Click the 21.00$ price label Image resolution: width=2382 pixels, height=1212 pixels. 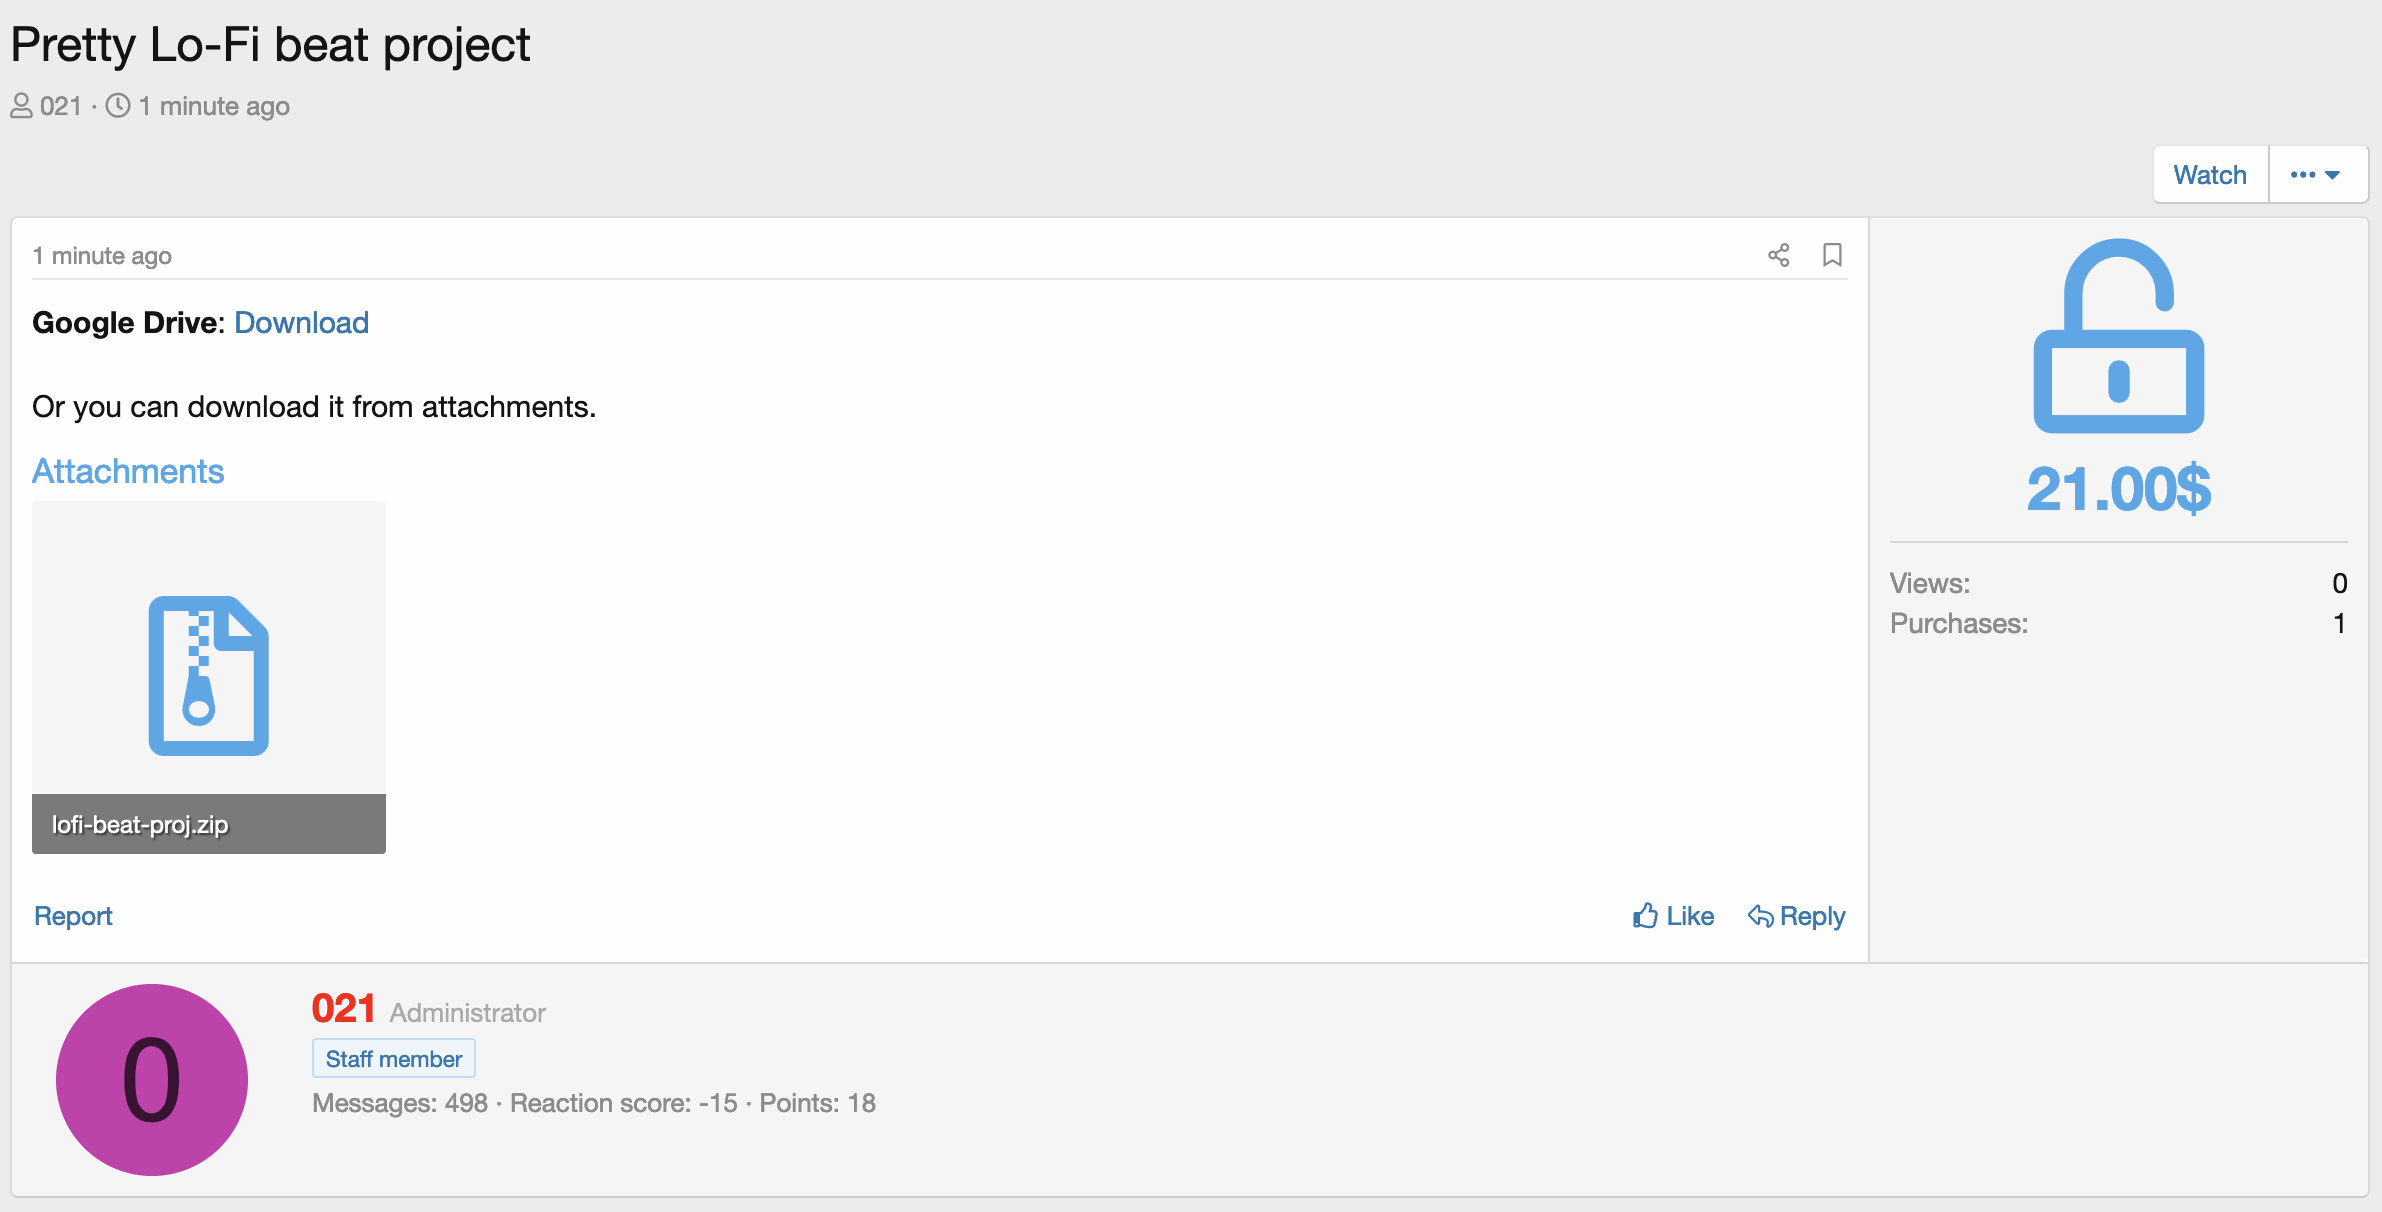(2118, 490)
